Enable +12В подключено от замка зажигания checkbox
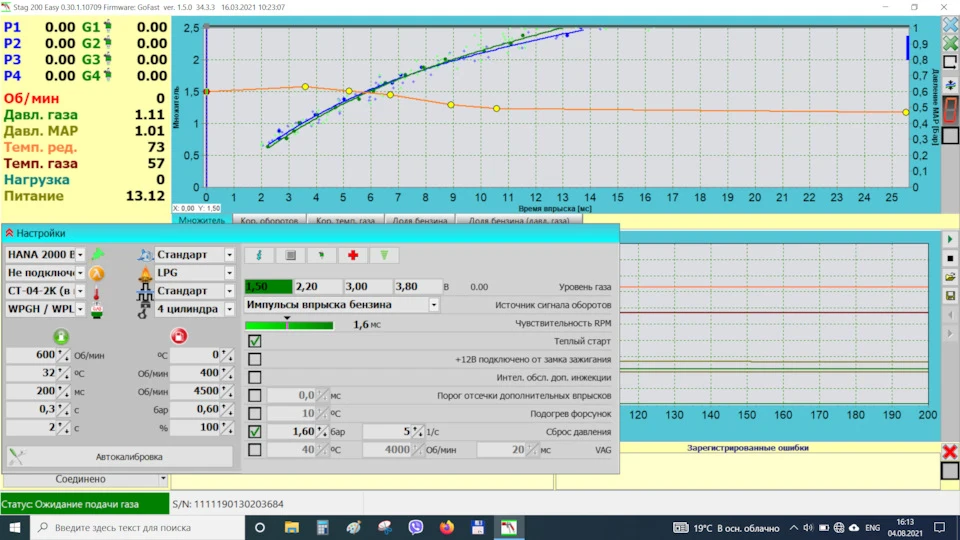 (255, 359)
